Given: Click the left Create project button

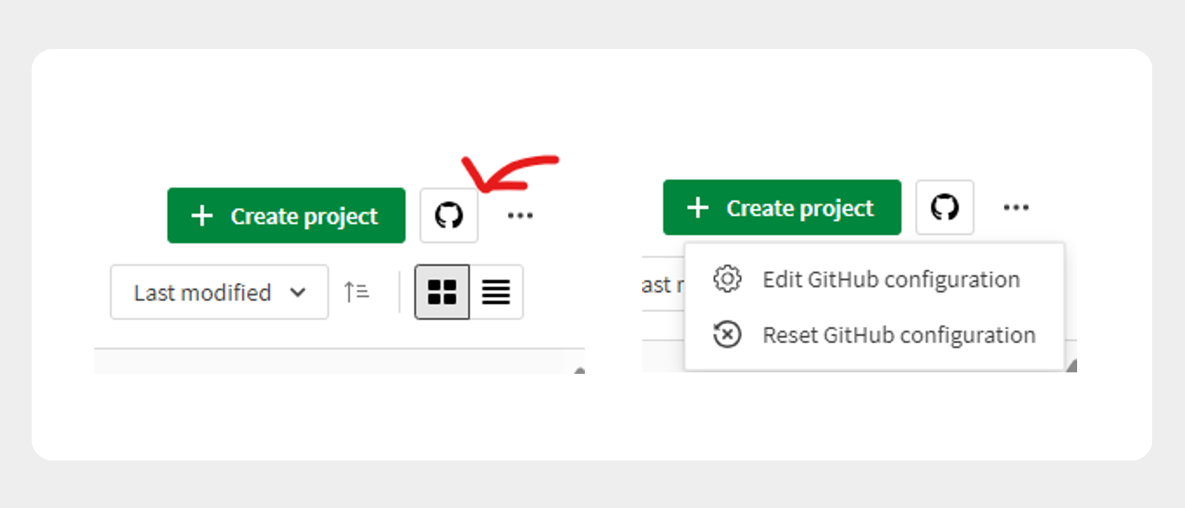Looking at the screenshot, I should tap(286, 216).
